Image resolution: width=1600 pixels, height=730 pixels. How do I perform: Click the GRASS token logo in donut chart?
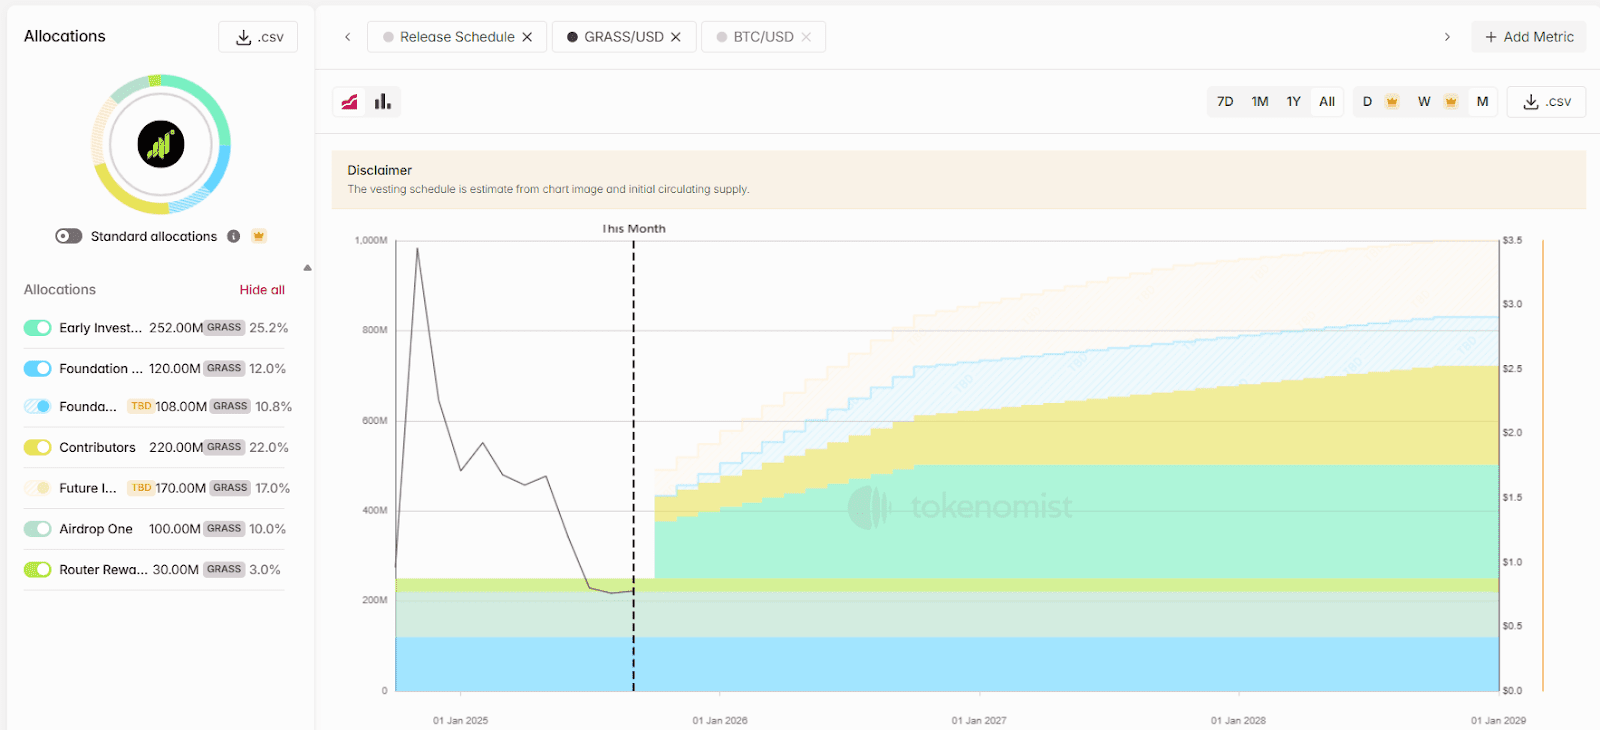(161, 145)
